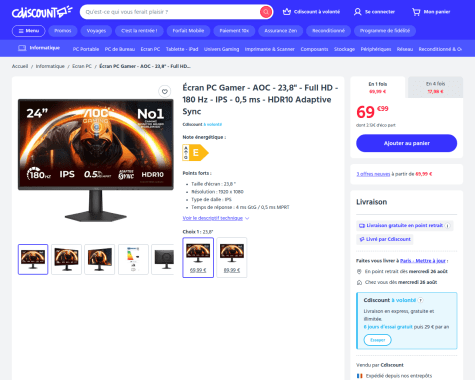Select energy label thumbnail

pos(133,259)
